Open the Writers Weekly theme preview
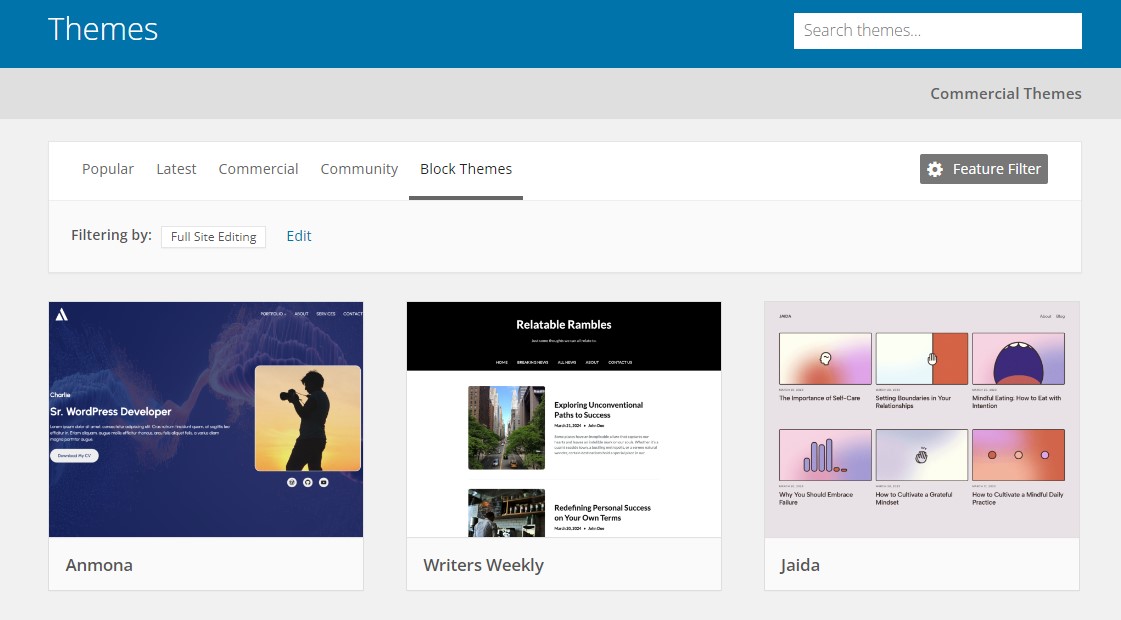The height and width of the screenshot is (620, 1121). click(563, 420)
